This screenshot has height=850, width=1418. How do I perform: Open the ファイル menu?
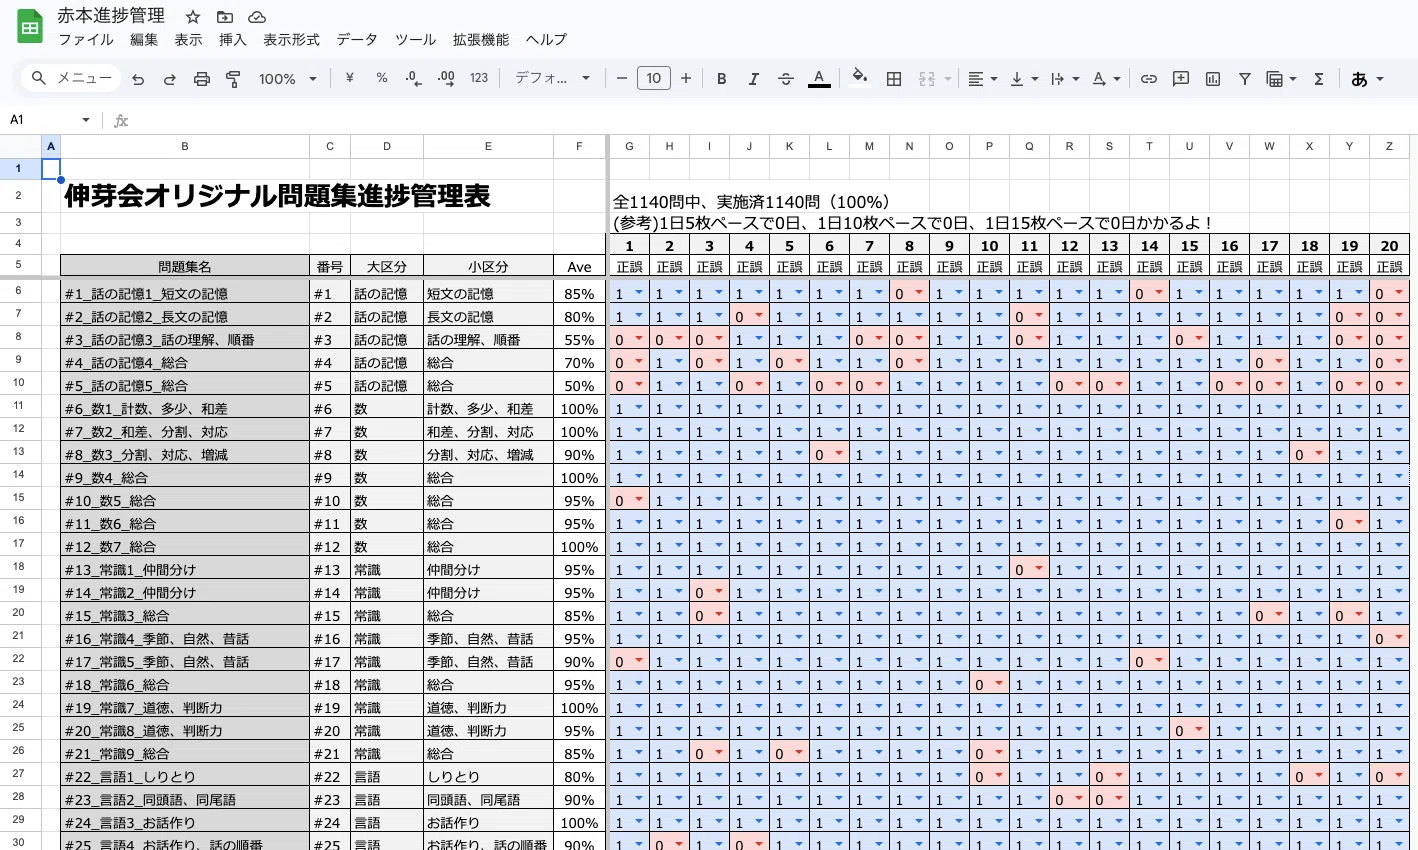86,40
